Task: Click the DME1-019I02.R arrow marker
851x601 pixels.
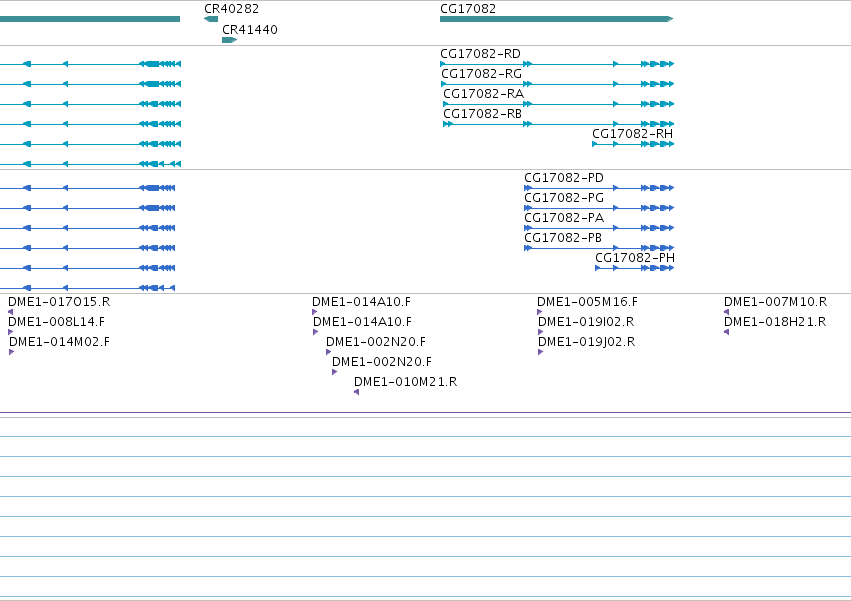Action: pos(541,332)
